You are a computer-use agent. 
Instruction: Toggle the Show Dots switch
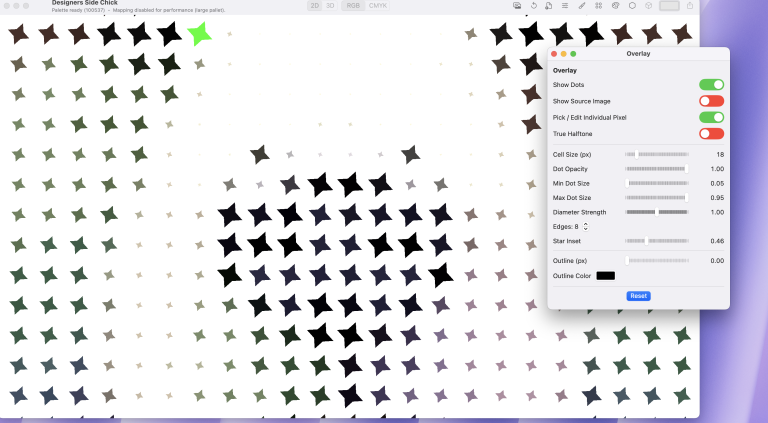(x=711, y=85)
